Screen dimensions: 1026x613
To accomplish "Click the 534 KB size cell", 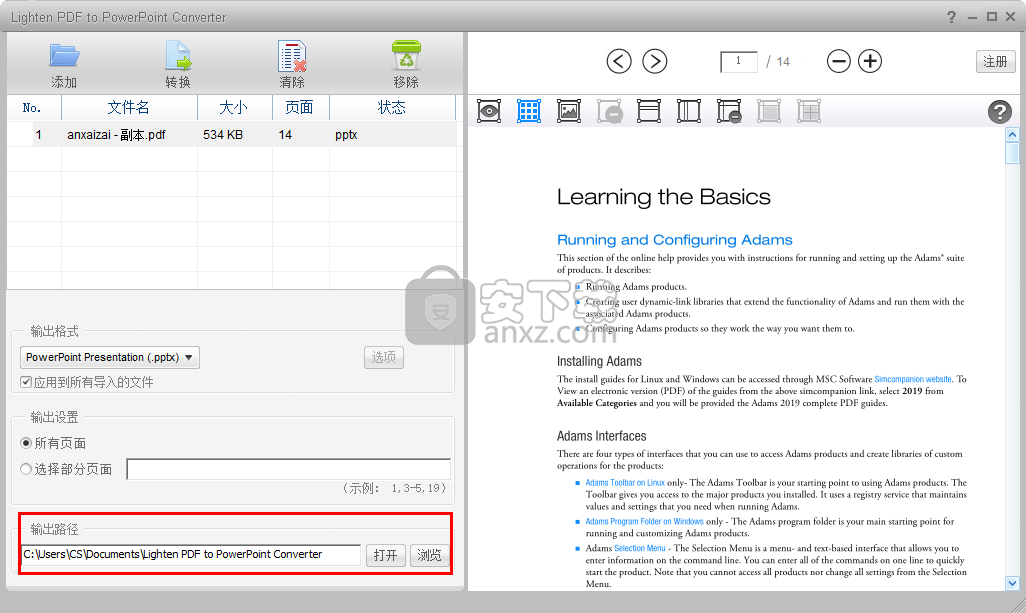I will click(222, 135).
